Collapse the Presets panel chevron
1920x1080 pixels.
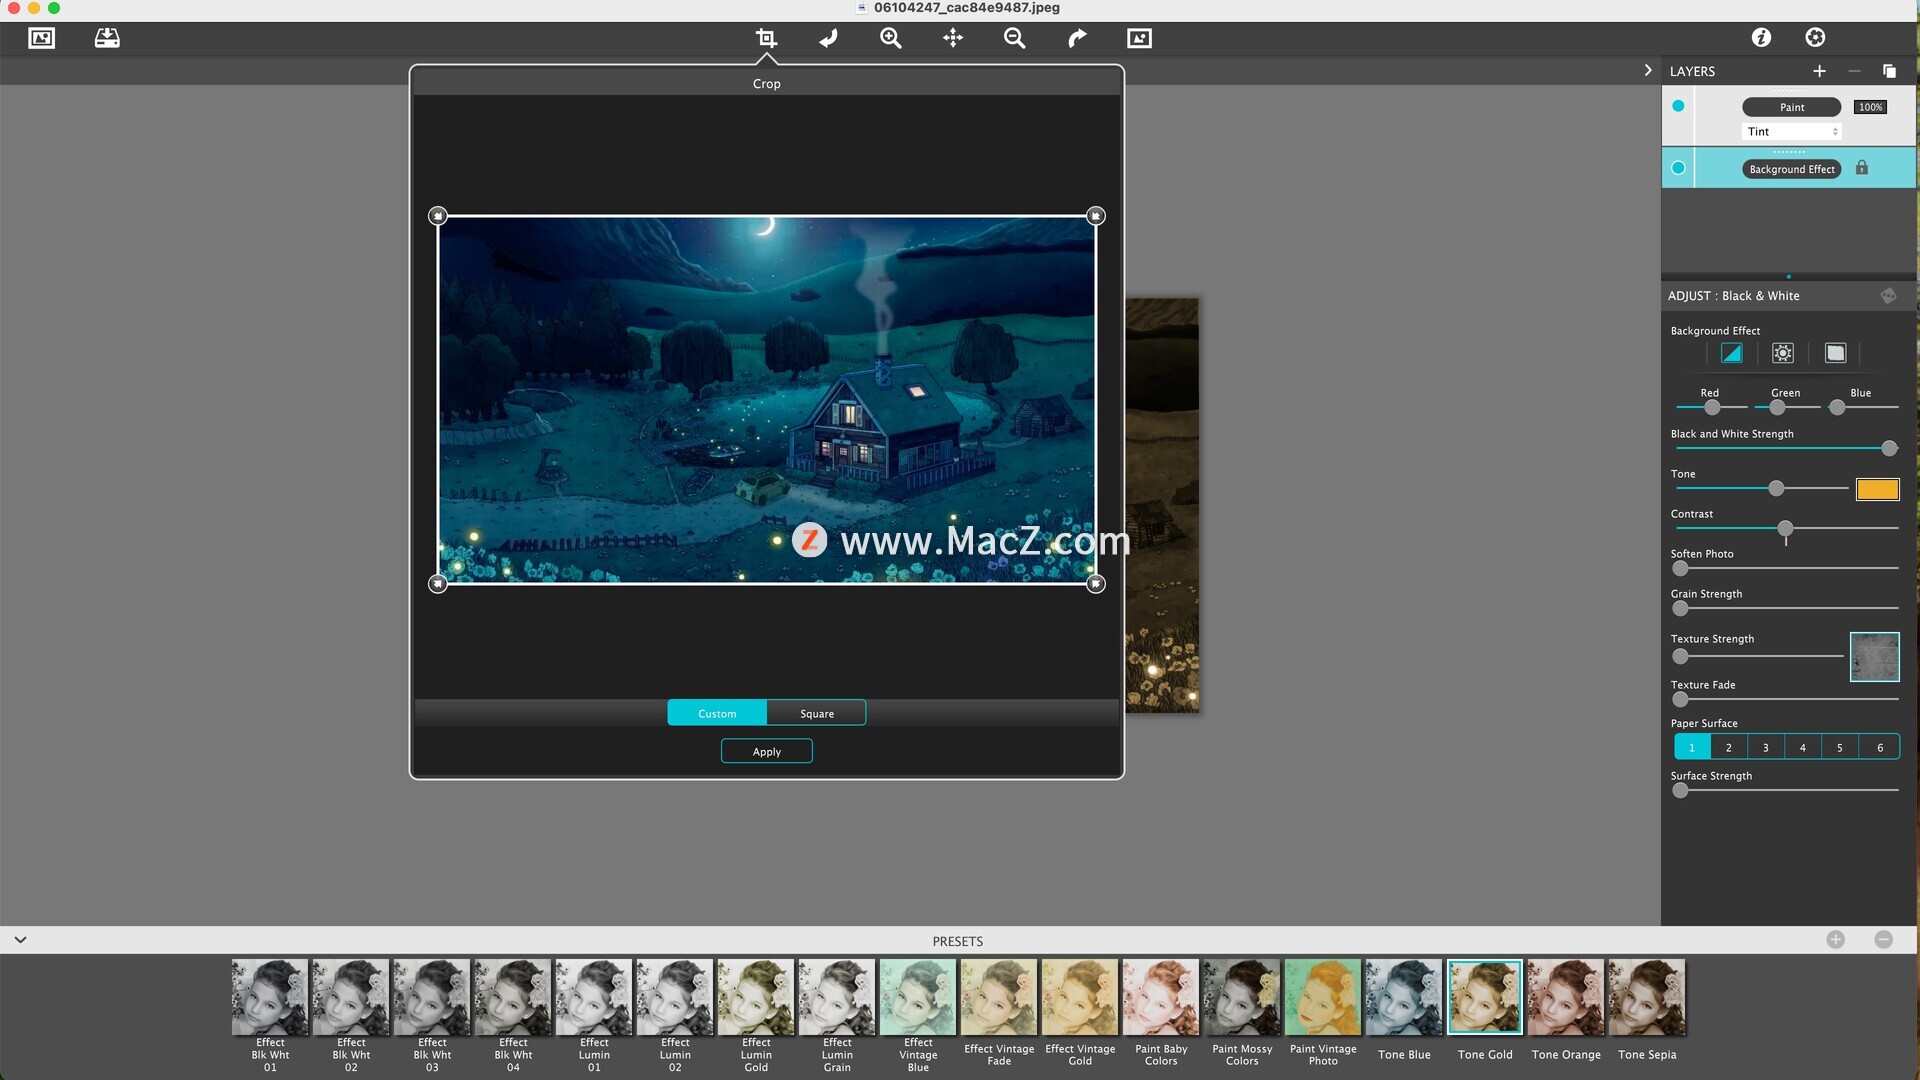[20, 940]
